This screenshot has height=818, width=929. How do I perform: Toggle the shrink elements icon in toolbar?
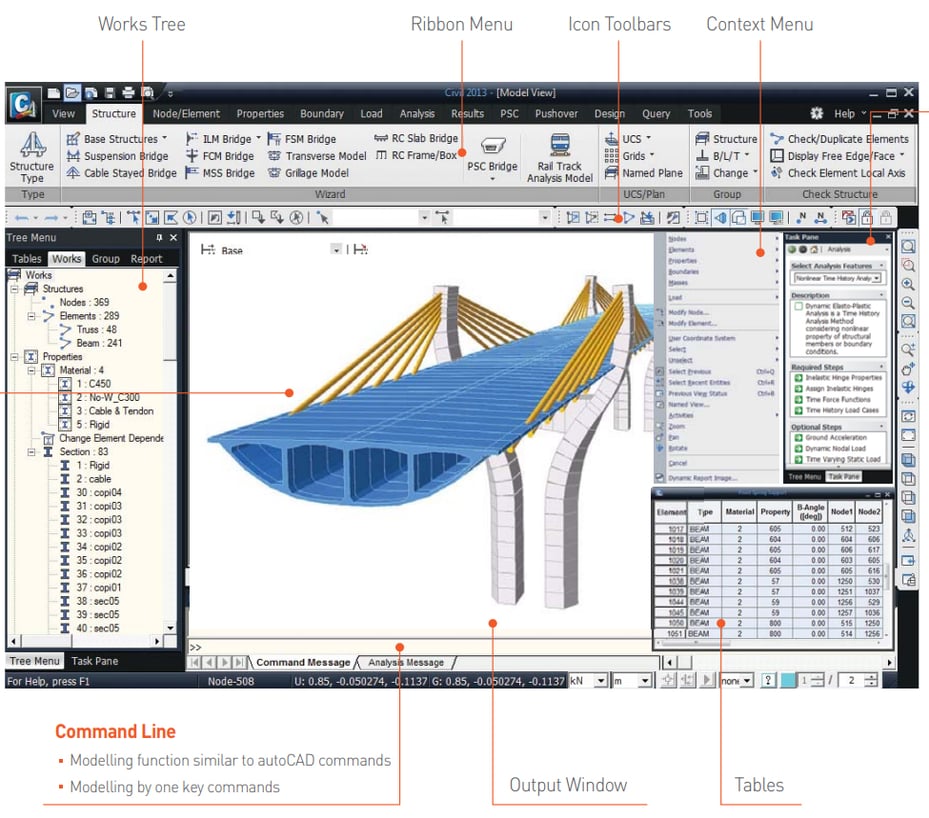tap(701, 217)
